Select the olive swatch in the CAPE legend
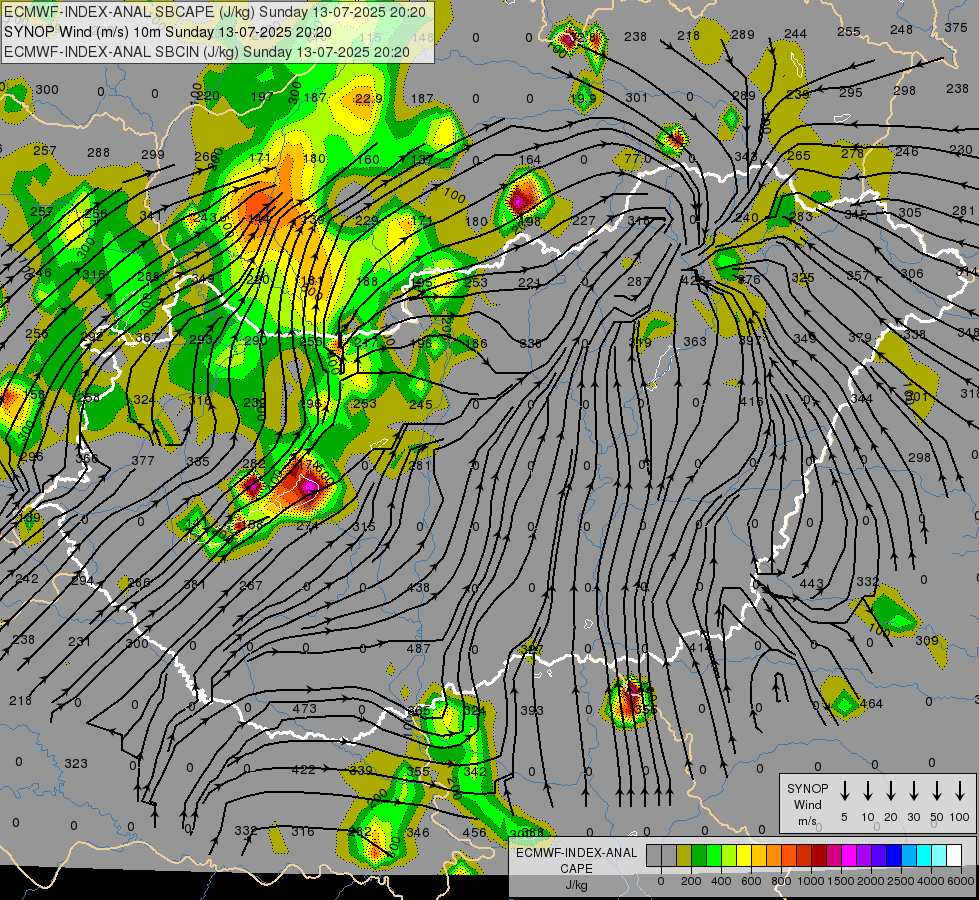979x900 pixels. pyautogui.click(x=684, y=856)
